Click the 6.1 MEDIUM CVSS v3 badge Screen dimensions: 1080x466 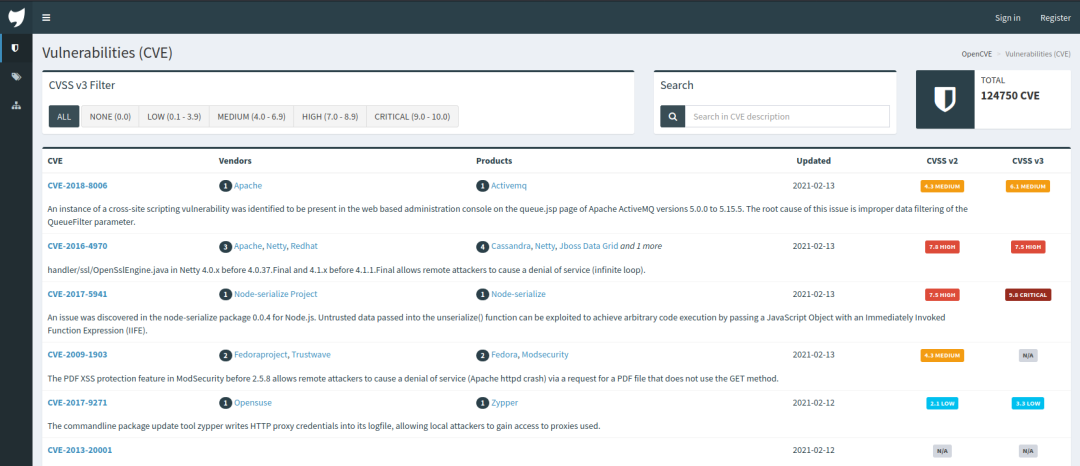click(x=1028, y=186)
